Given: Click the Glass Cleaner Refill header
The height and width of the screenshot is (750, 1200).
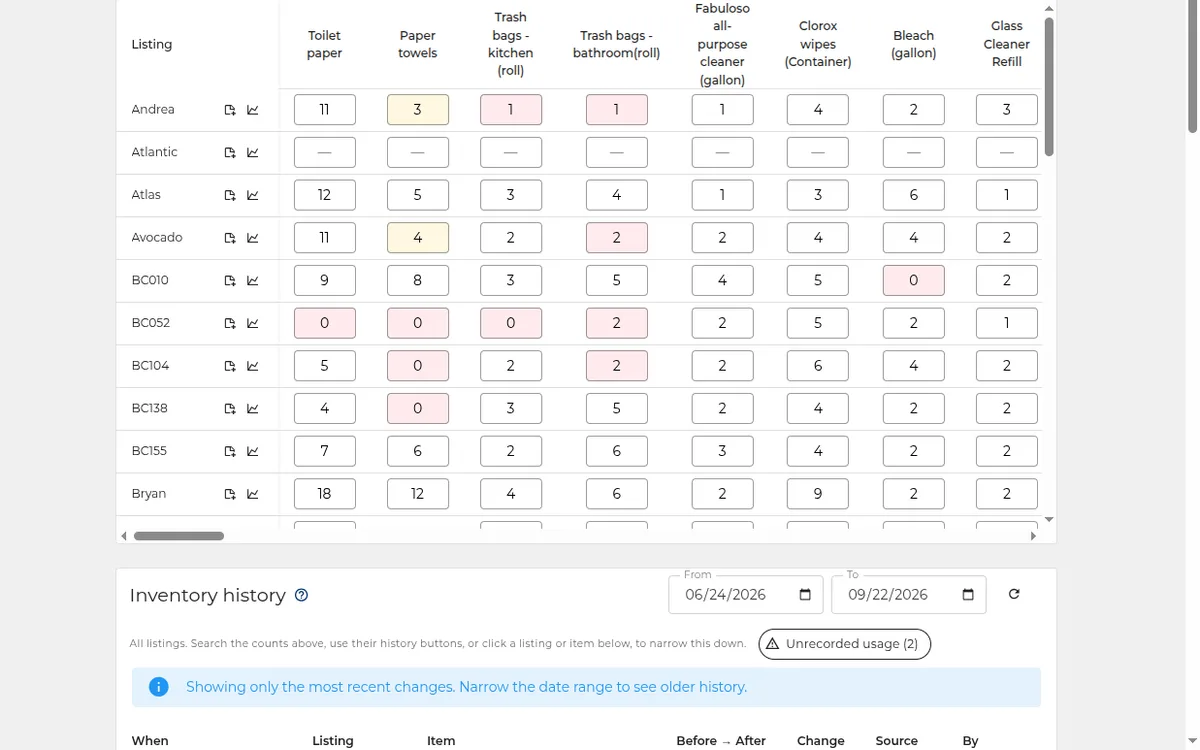Looking at the screenshot, I should pyautogui.click(x=1007, y=44).
